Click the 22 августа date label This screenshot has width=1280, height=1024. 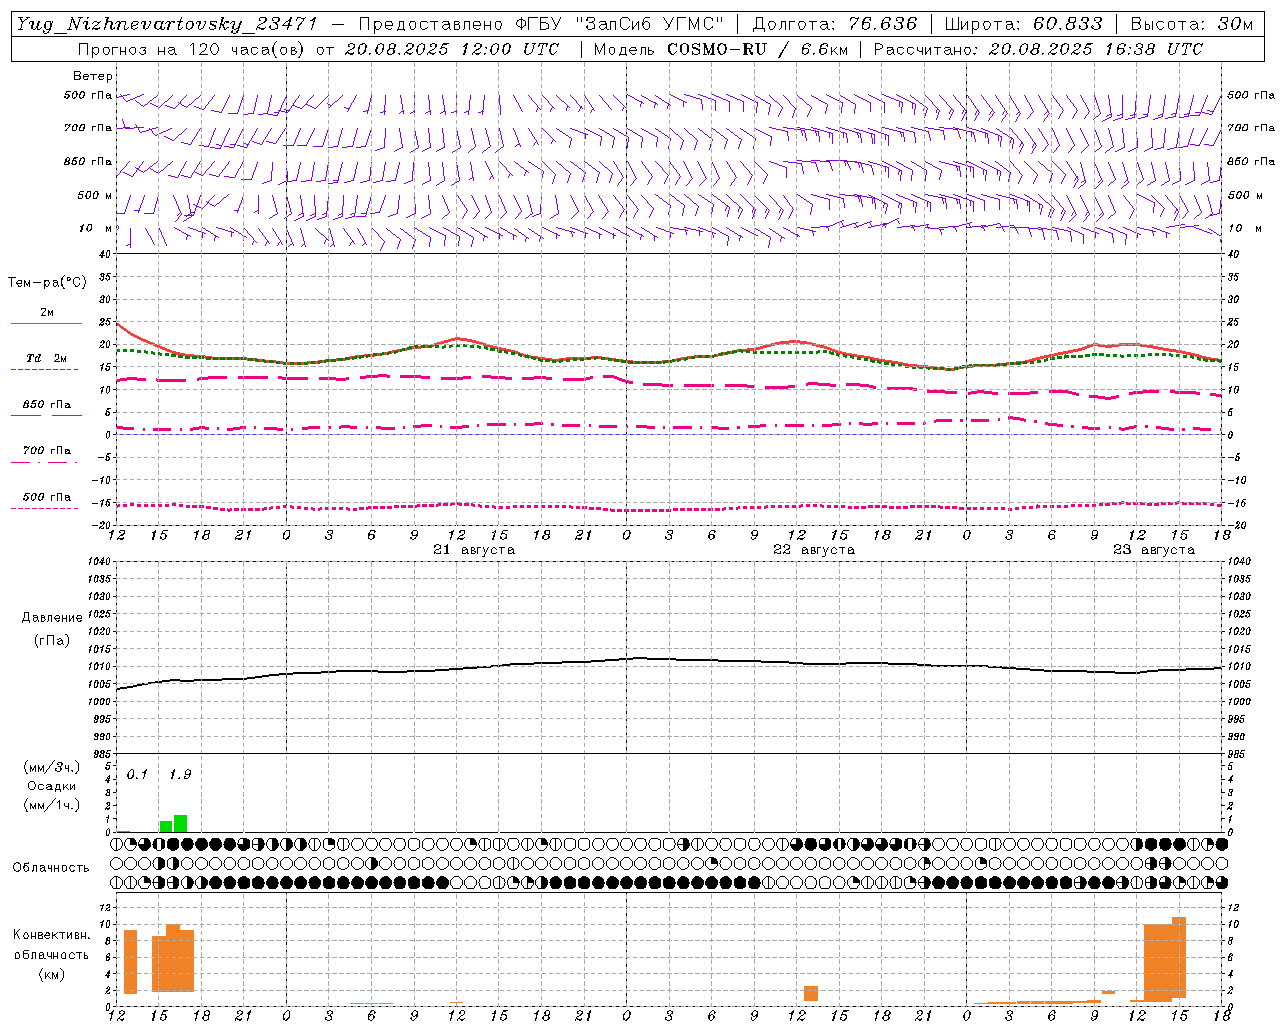[814, 550]
